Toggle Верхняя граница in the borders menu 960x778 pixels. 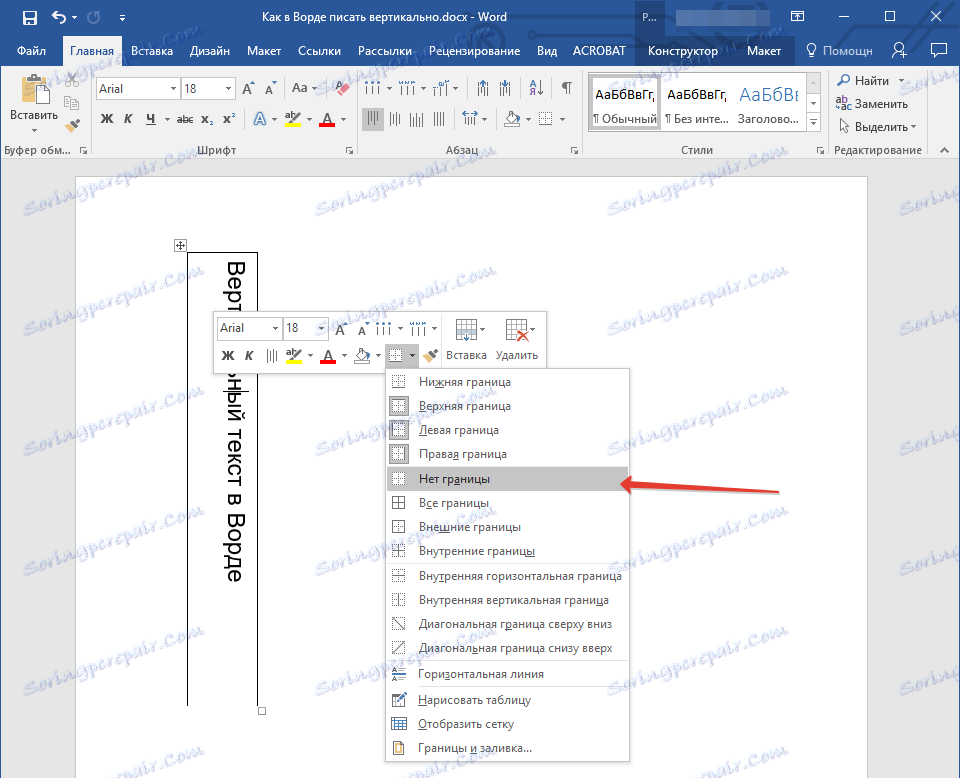tap(464, 406)
